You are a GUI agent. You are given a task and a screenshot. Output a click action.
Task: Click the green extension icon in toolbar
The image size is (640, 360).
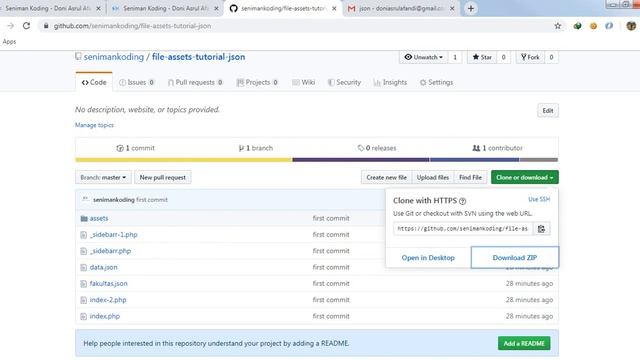click(x=577, y=26)
